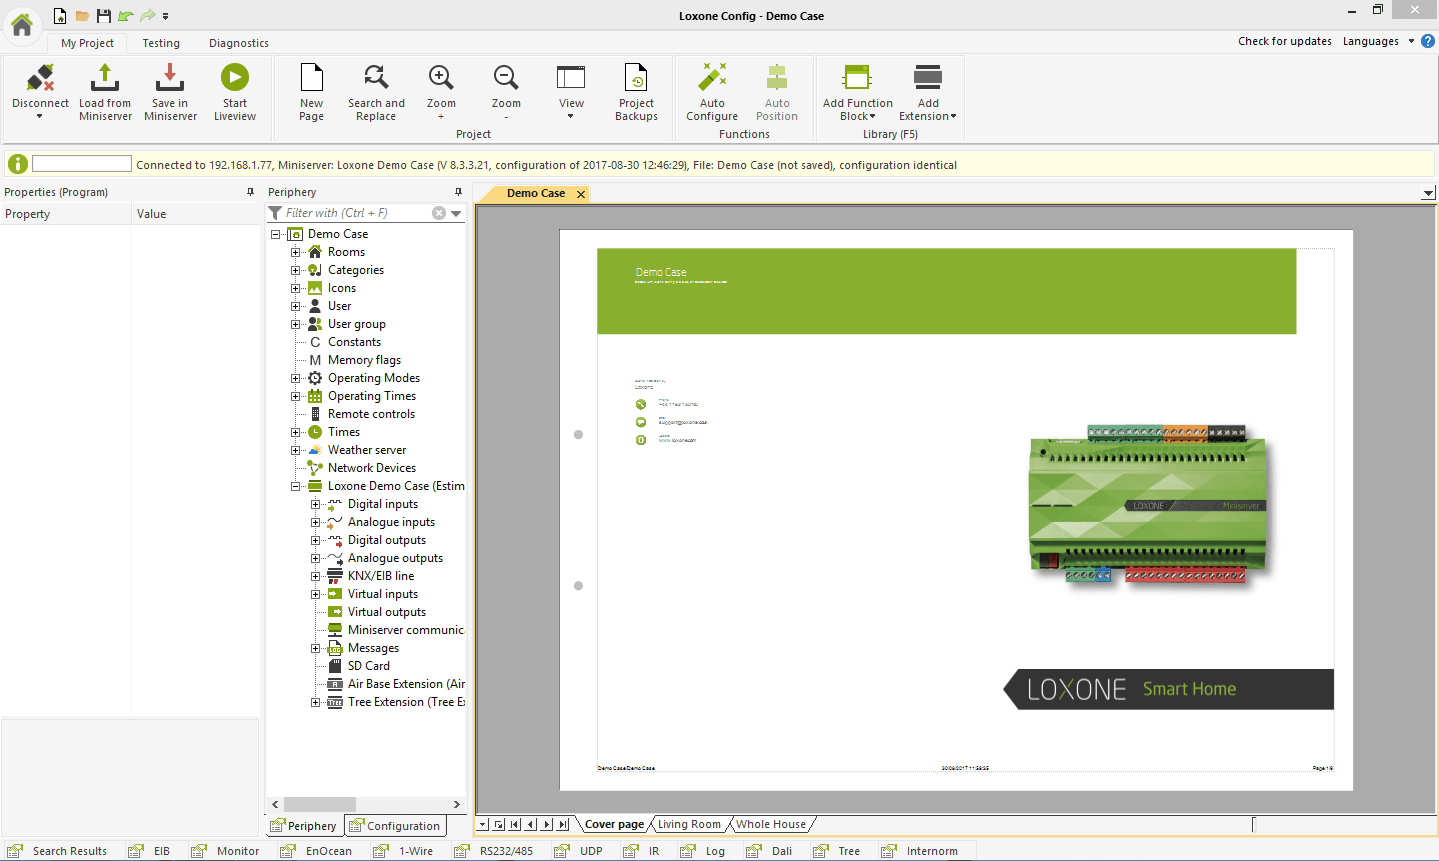Image resolution: width=1439 pixels, height=861 pixels.
Task: Expand the Tree Extension node
Action: (x=316, y=702)
